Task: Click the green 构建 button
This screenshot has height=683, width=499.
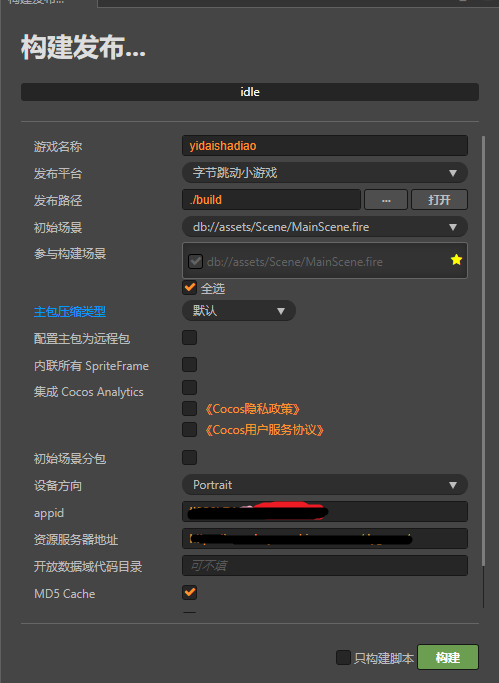Action: point(448,657)
